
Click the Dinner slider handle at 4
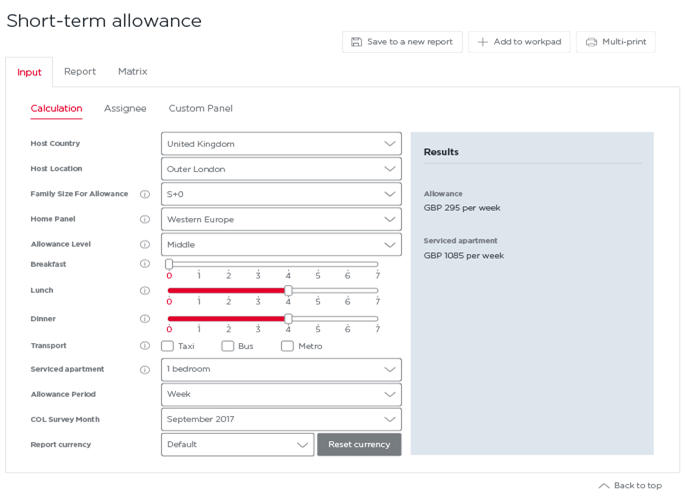[288, 319]
